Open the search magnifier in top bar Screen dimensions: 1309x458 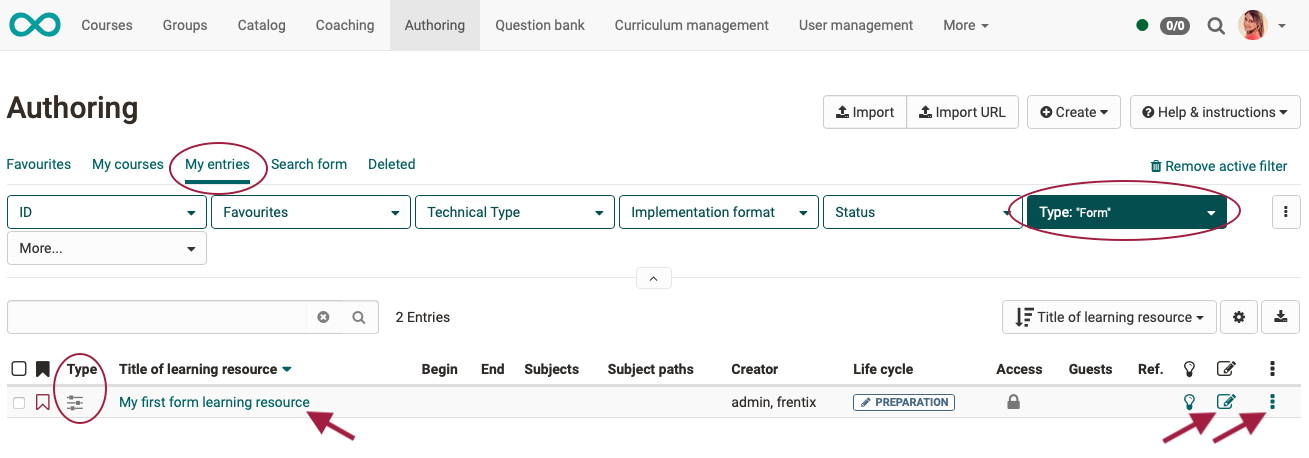[1216, 26]
